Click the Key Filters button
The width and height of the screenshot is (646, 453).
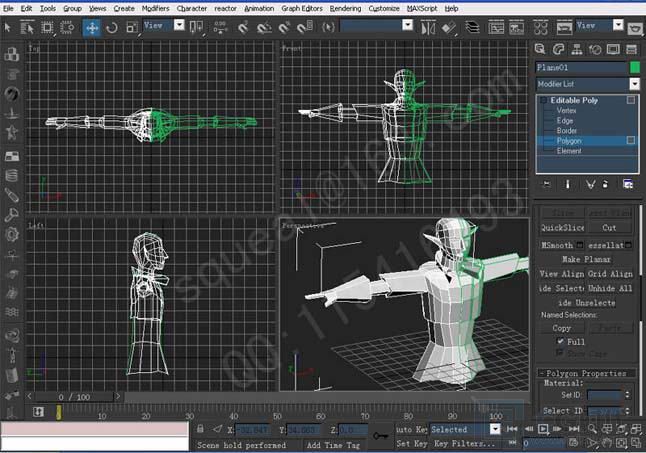point(464,444)
